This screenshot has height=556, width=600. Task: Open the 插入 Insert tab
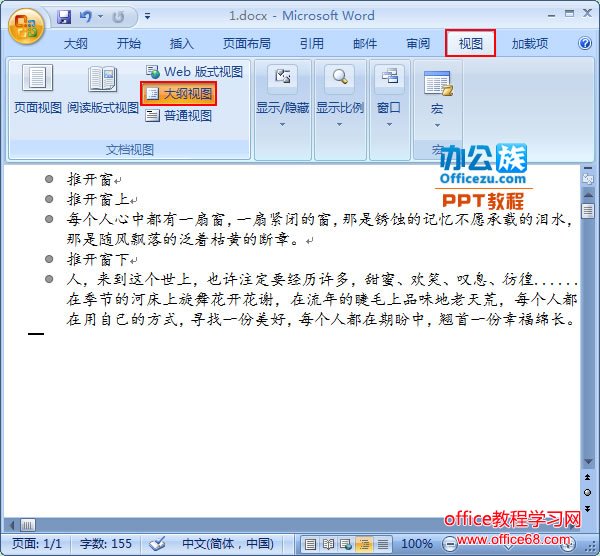(181, 43)
